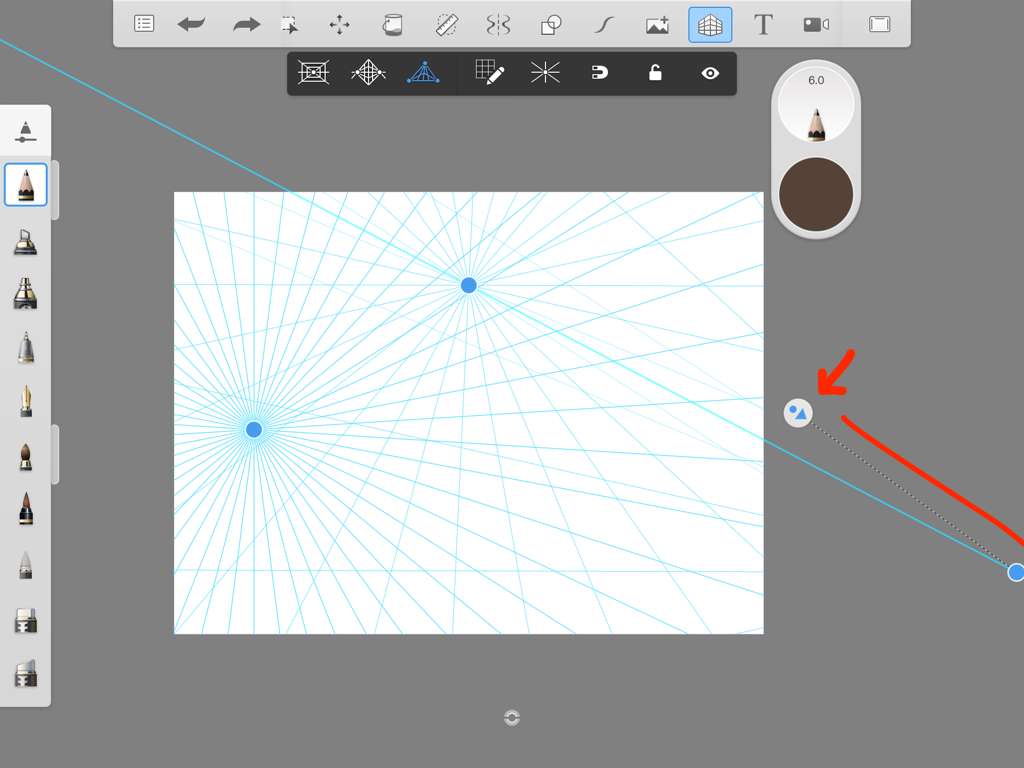
Task: Switch to 1-point perspective mode
Action: click(313, 73)
